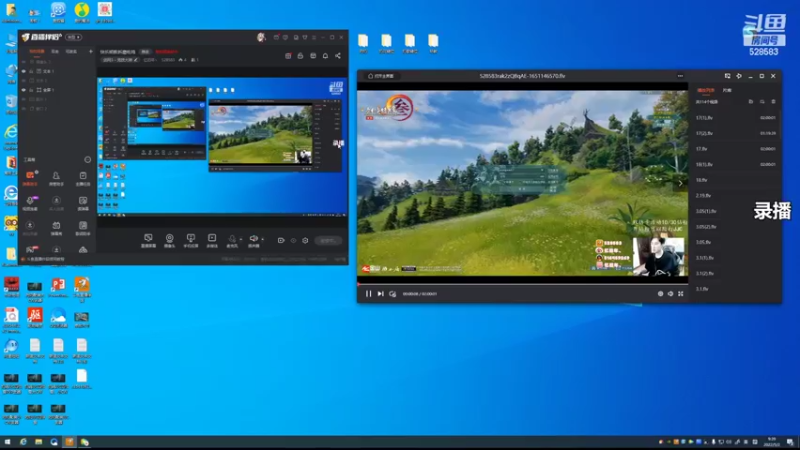Select 17(2).flv in the playlist
800x450 pixels.
point(735,133)
